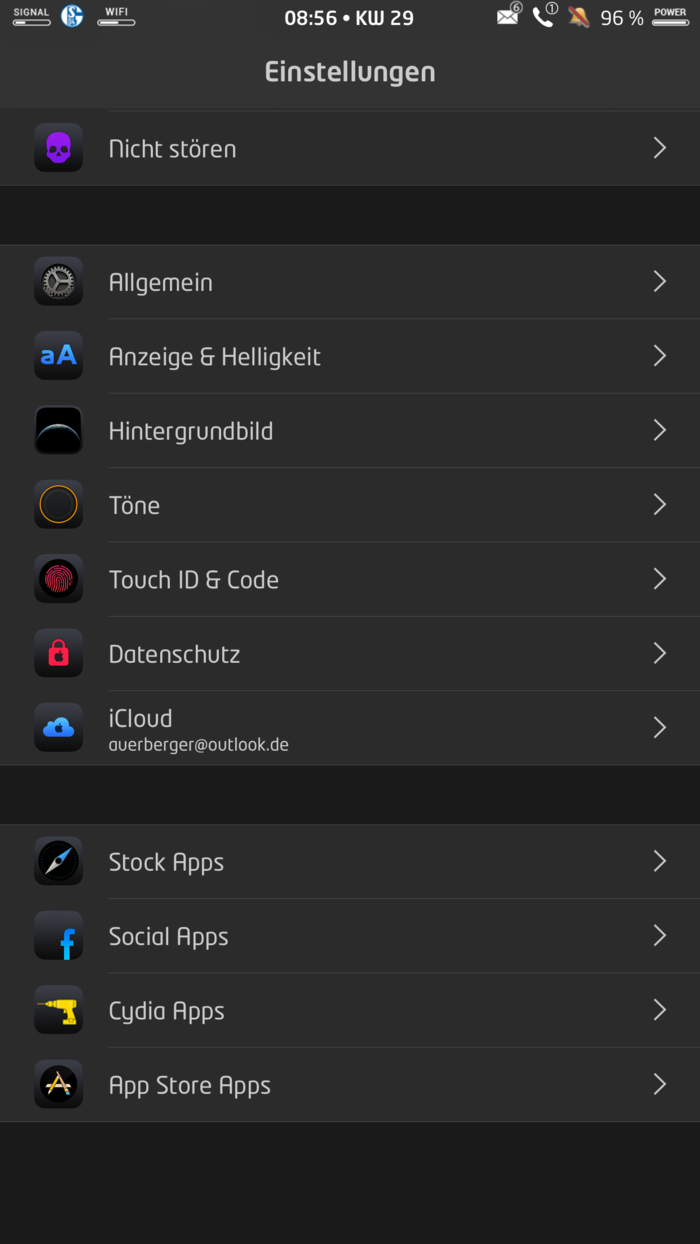Tap the blue iCloud cloud icon
This screenshot has width=700, height=1244.
(x=58, y=728)
